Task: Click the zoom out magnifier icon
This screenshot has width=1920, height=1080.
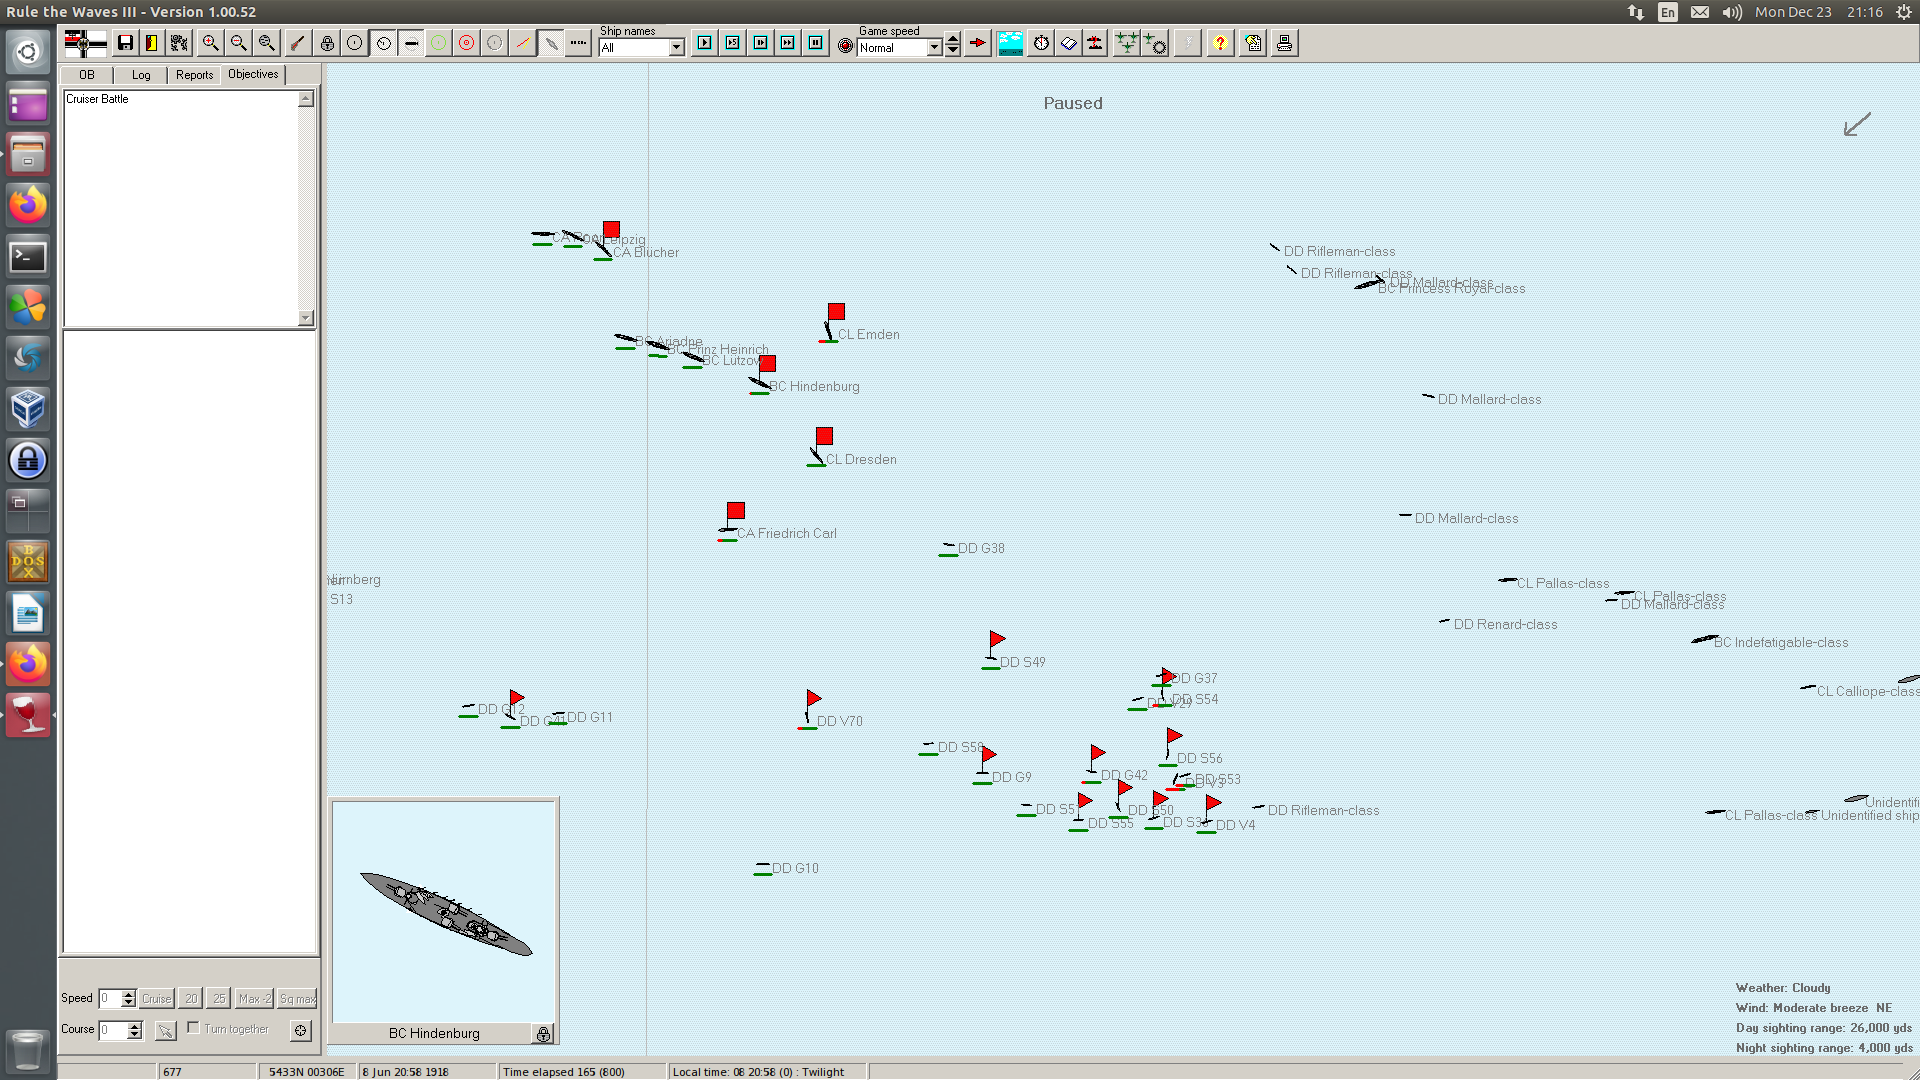Action: tap(238, 43)
